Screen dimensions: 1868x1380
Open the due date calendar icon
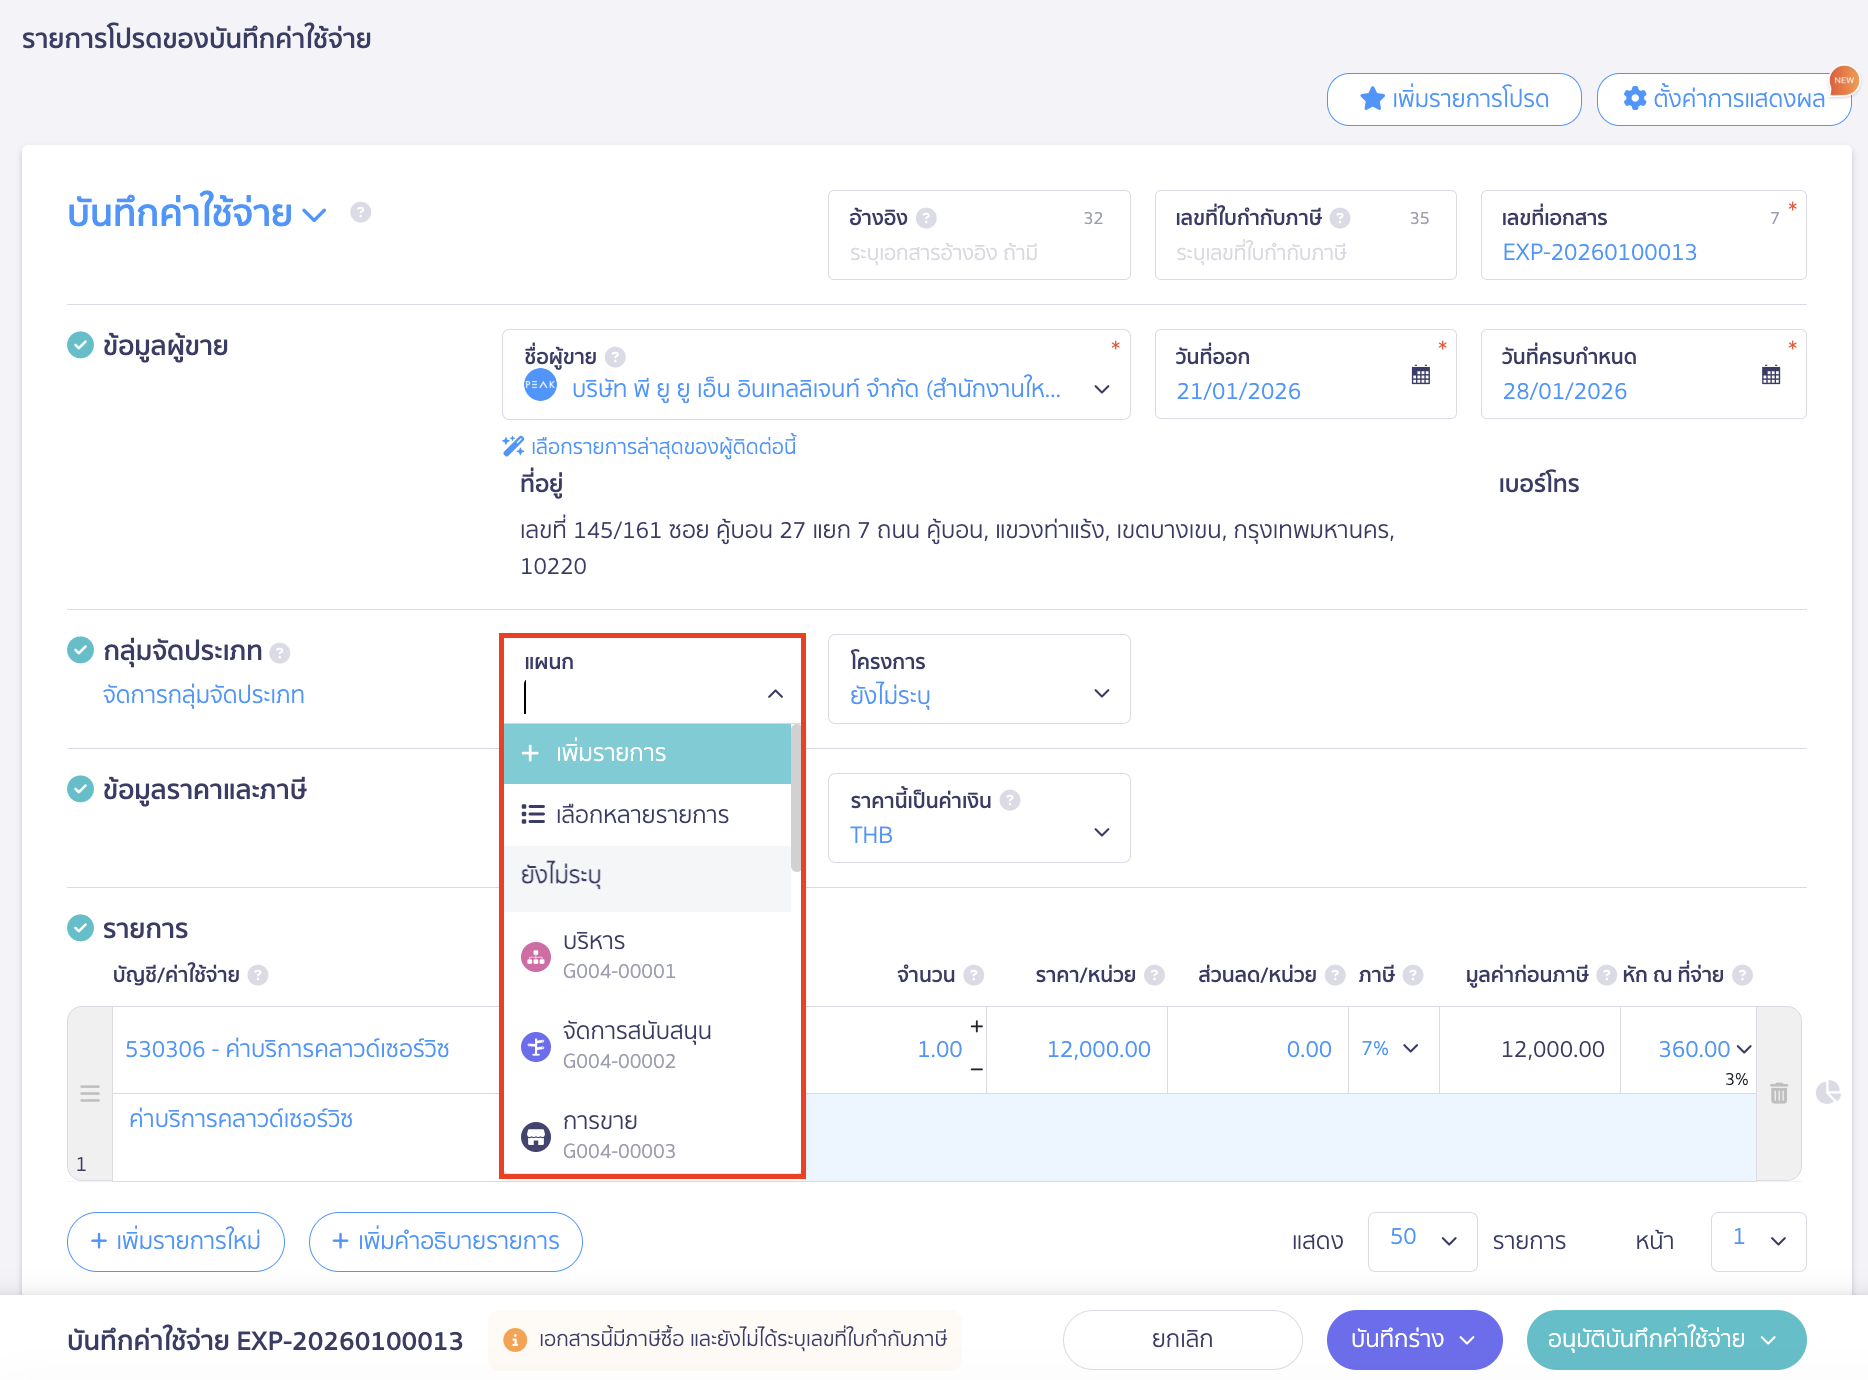tap(1770, 375)
